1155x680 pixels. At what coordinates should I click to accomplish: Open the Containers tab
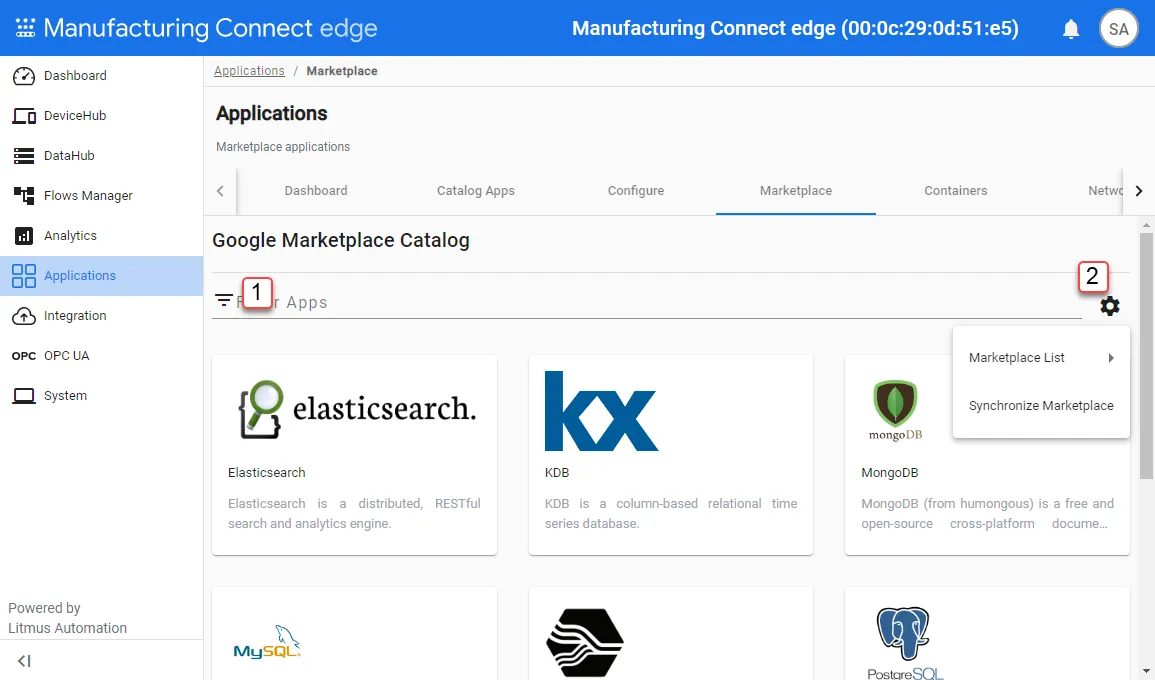pyautogui.click(x=955, y=191)
